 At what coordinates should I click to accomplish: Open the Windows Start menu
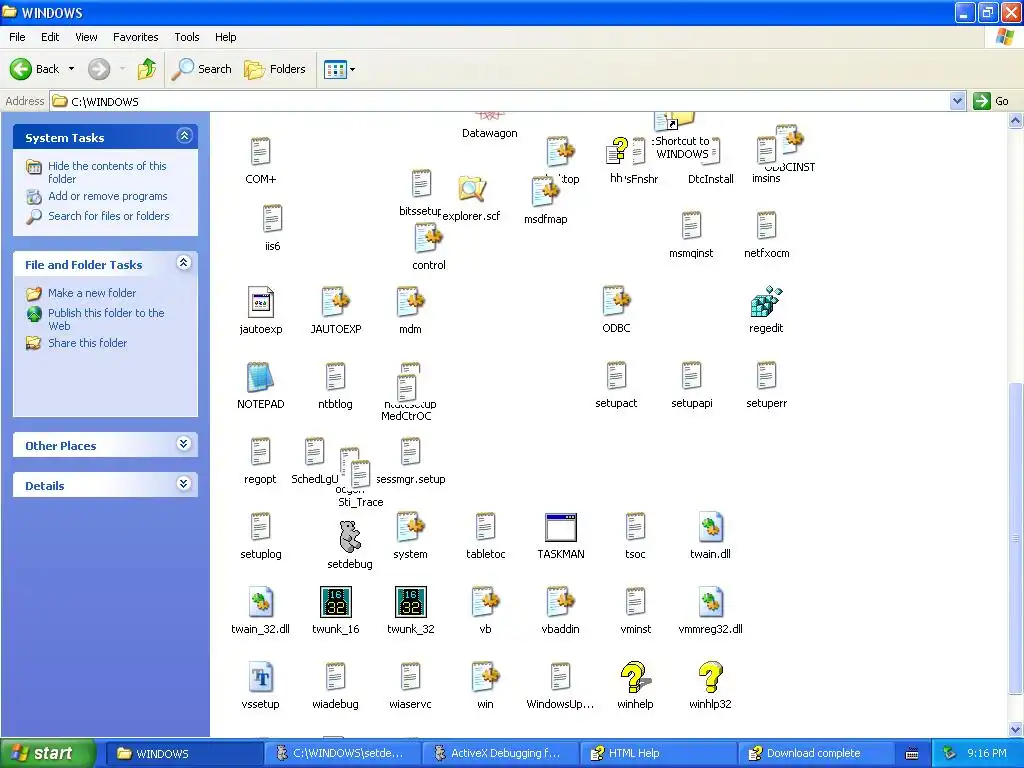(x=47, y=753)
